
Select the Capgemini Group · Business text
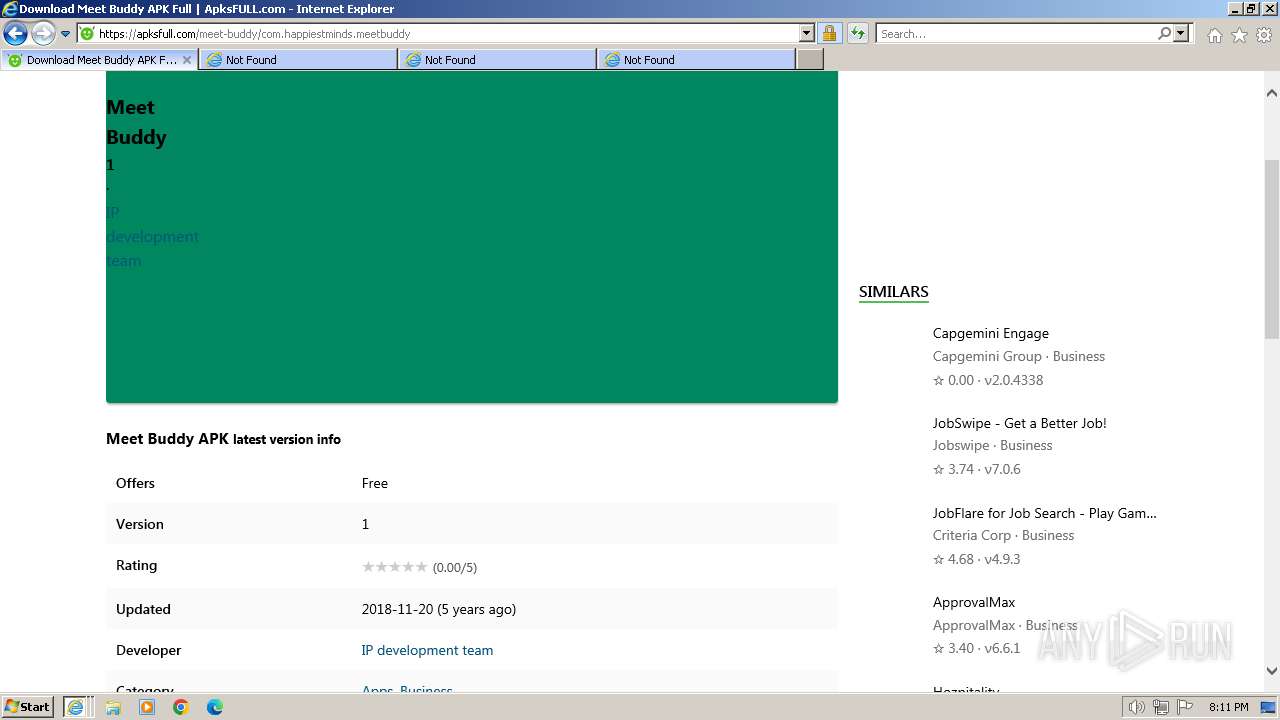tap(1019, 356)
